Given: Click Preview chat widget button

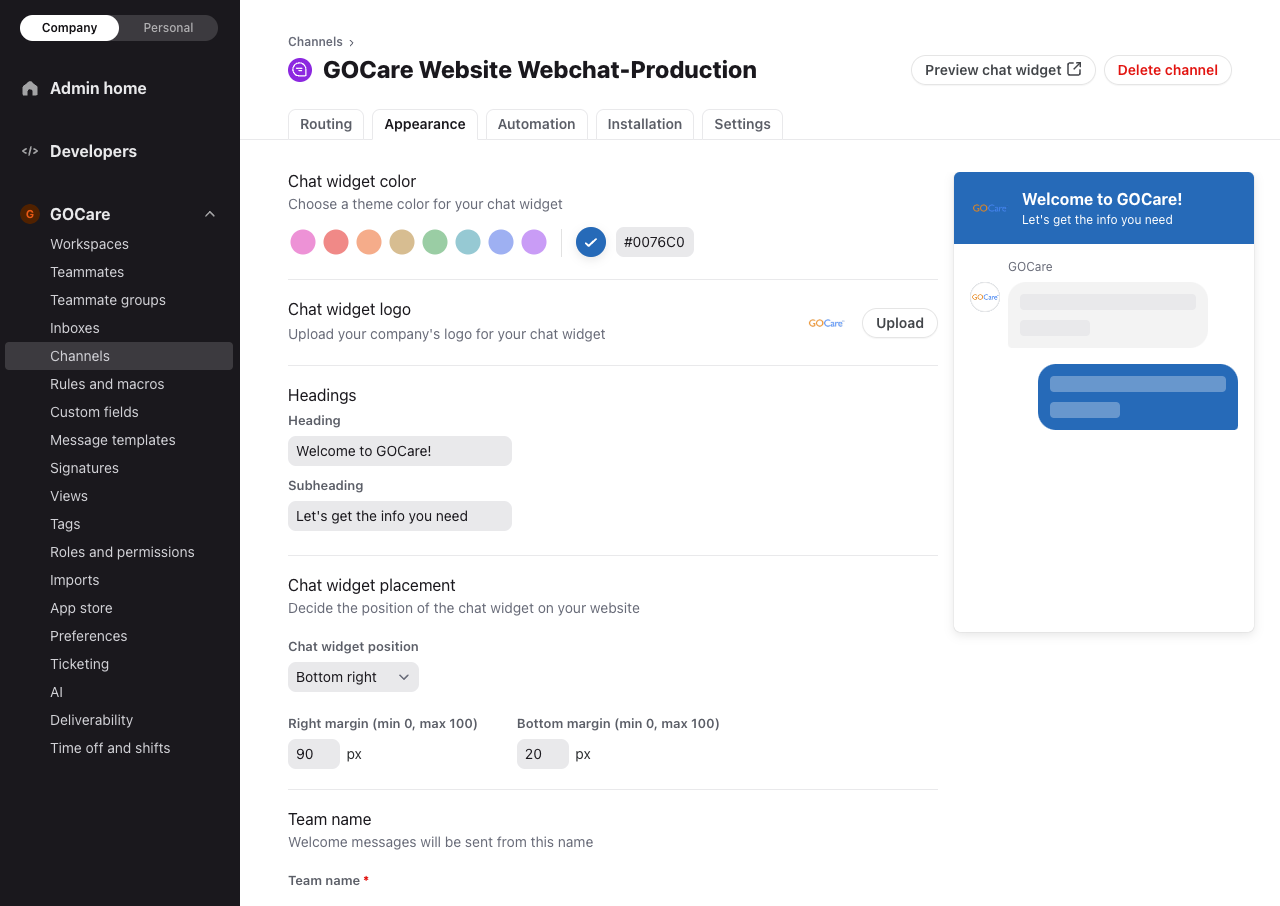Looking at the screenshot, I should 1003,70.
